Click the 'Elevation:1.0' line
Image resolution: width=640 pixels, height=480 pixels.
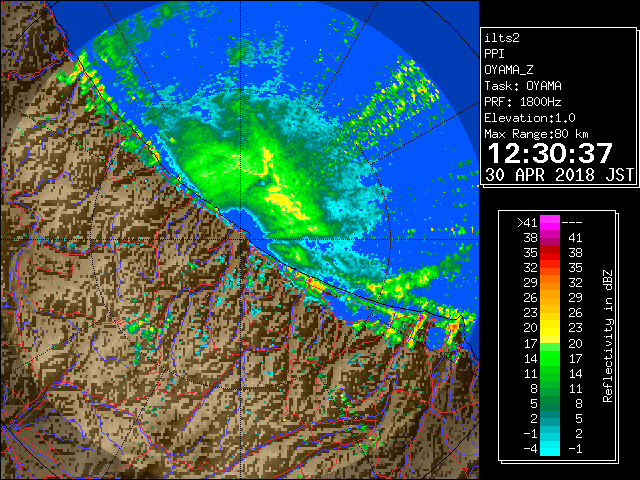[x=530, y=118]
